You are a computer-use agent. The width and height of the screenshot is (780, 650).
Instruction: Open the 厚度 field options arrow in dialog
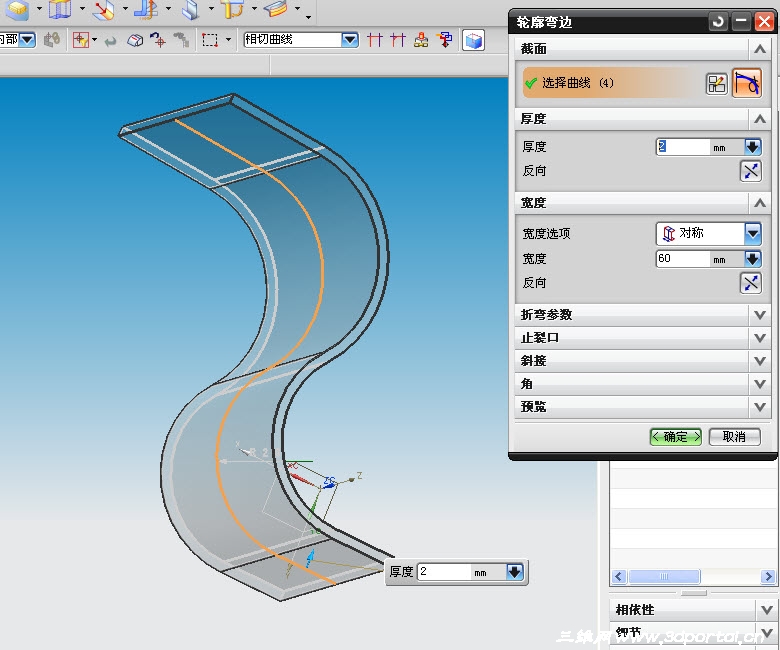(x=753, y=147)
